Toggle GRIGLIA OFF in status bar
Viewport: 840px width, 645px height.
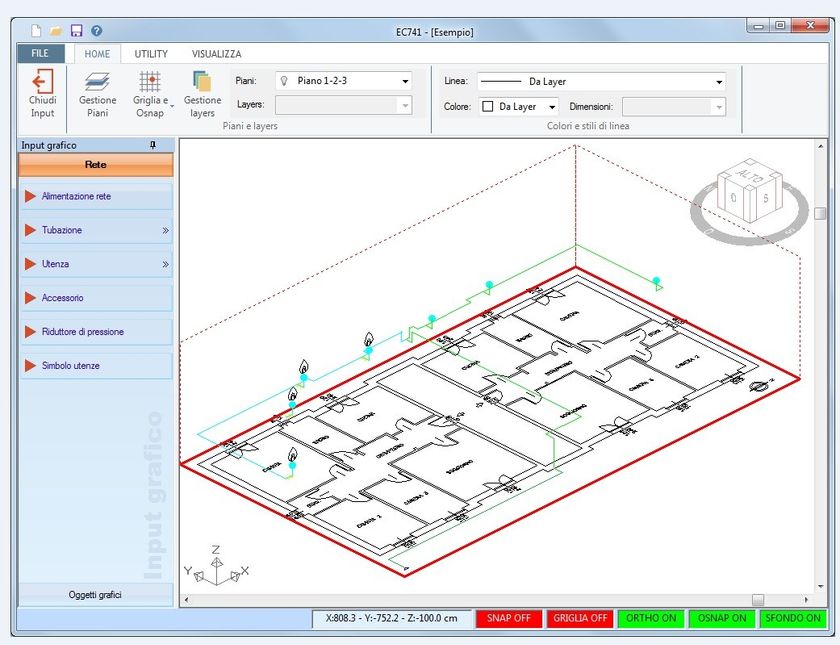580,618
